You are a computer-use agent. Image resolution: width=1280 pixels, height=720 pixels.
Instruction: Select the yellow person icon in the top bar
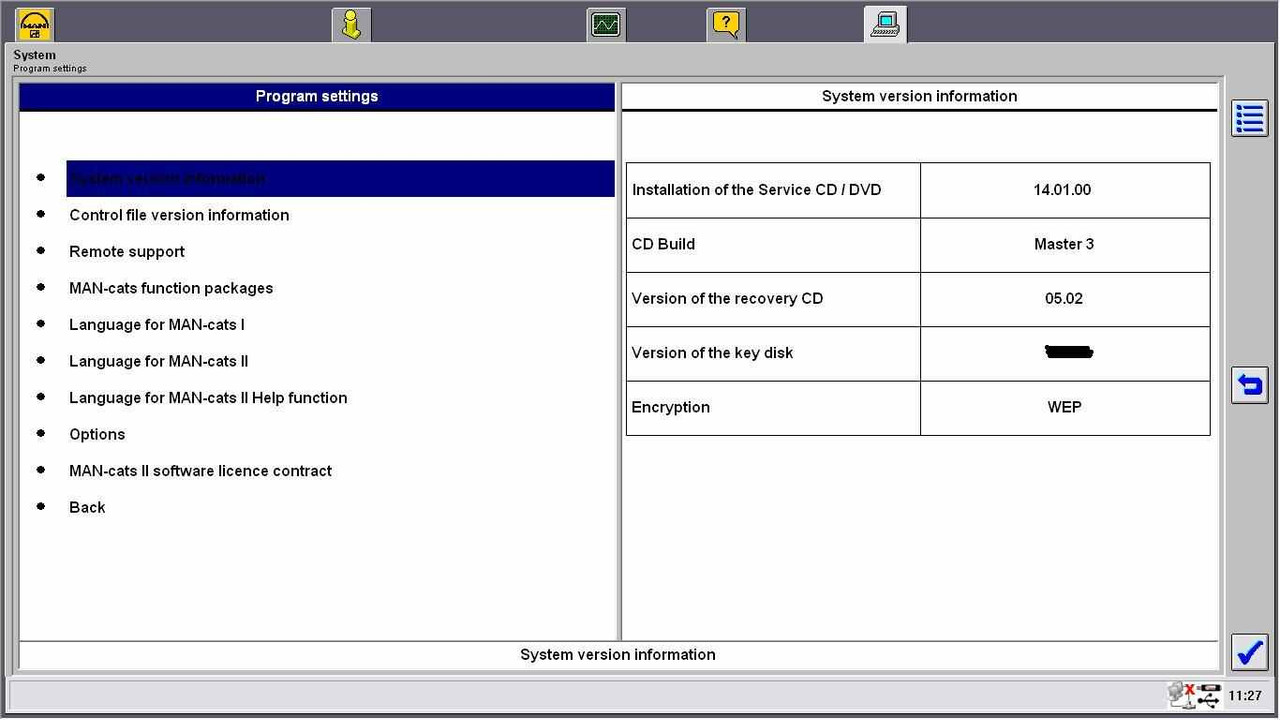[x=351, y=24]
